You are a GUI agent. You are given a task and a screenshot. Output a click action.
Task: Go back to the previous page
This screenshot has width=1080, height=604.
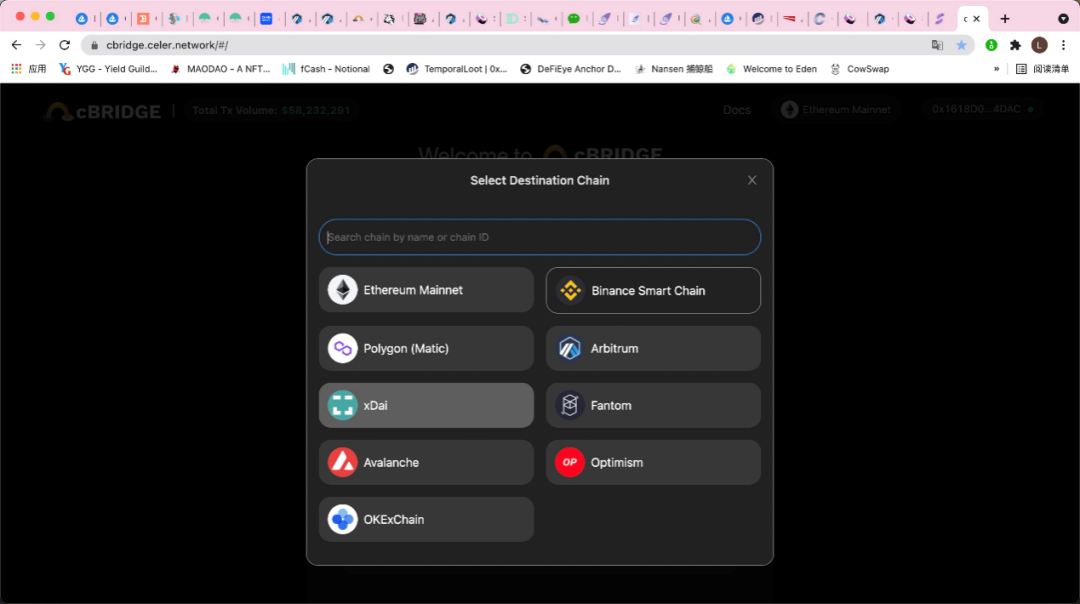pyautogui.click(x=17, y=45)
